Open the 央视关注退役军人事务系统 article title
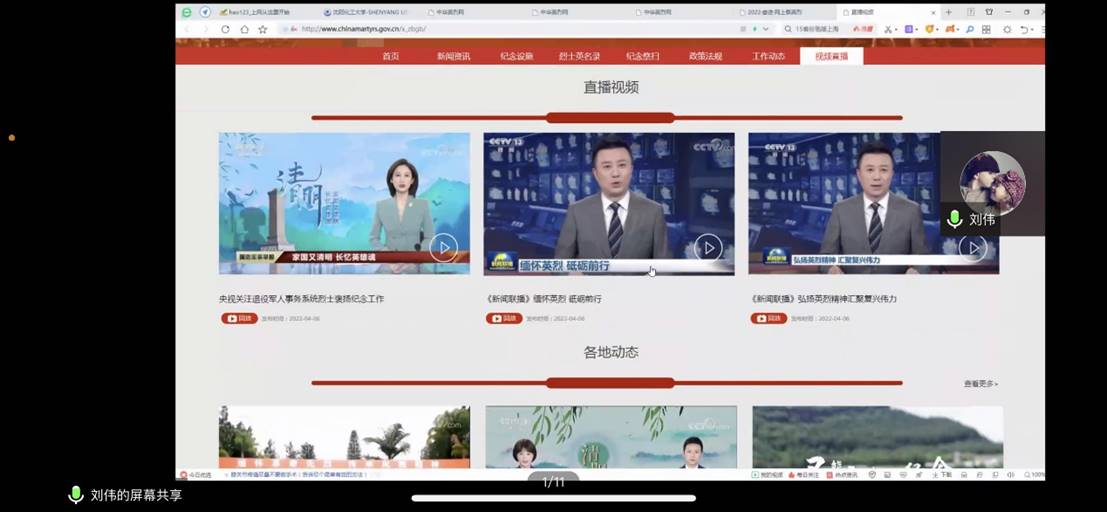This screenshot has height=512, width=1107. [301, 298]
